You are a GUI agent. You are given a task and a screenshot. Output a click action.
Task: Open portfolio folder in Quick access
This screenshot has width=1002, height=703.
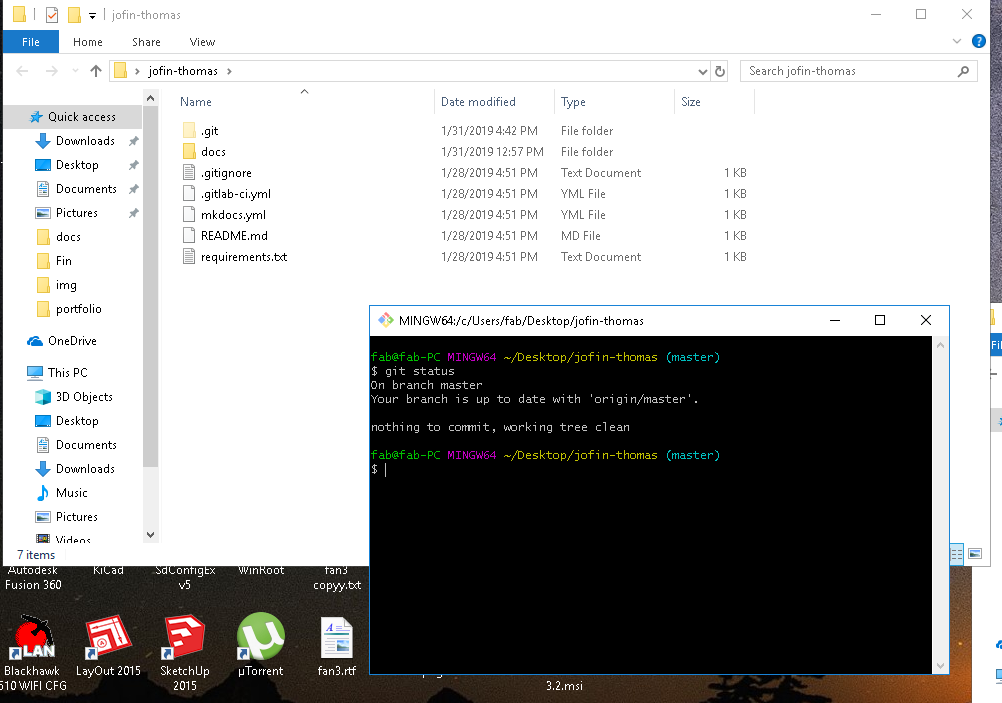69,309
